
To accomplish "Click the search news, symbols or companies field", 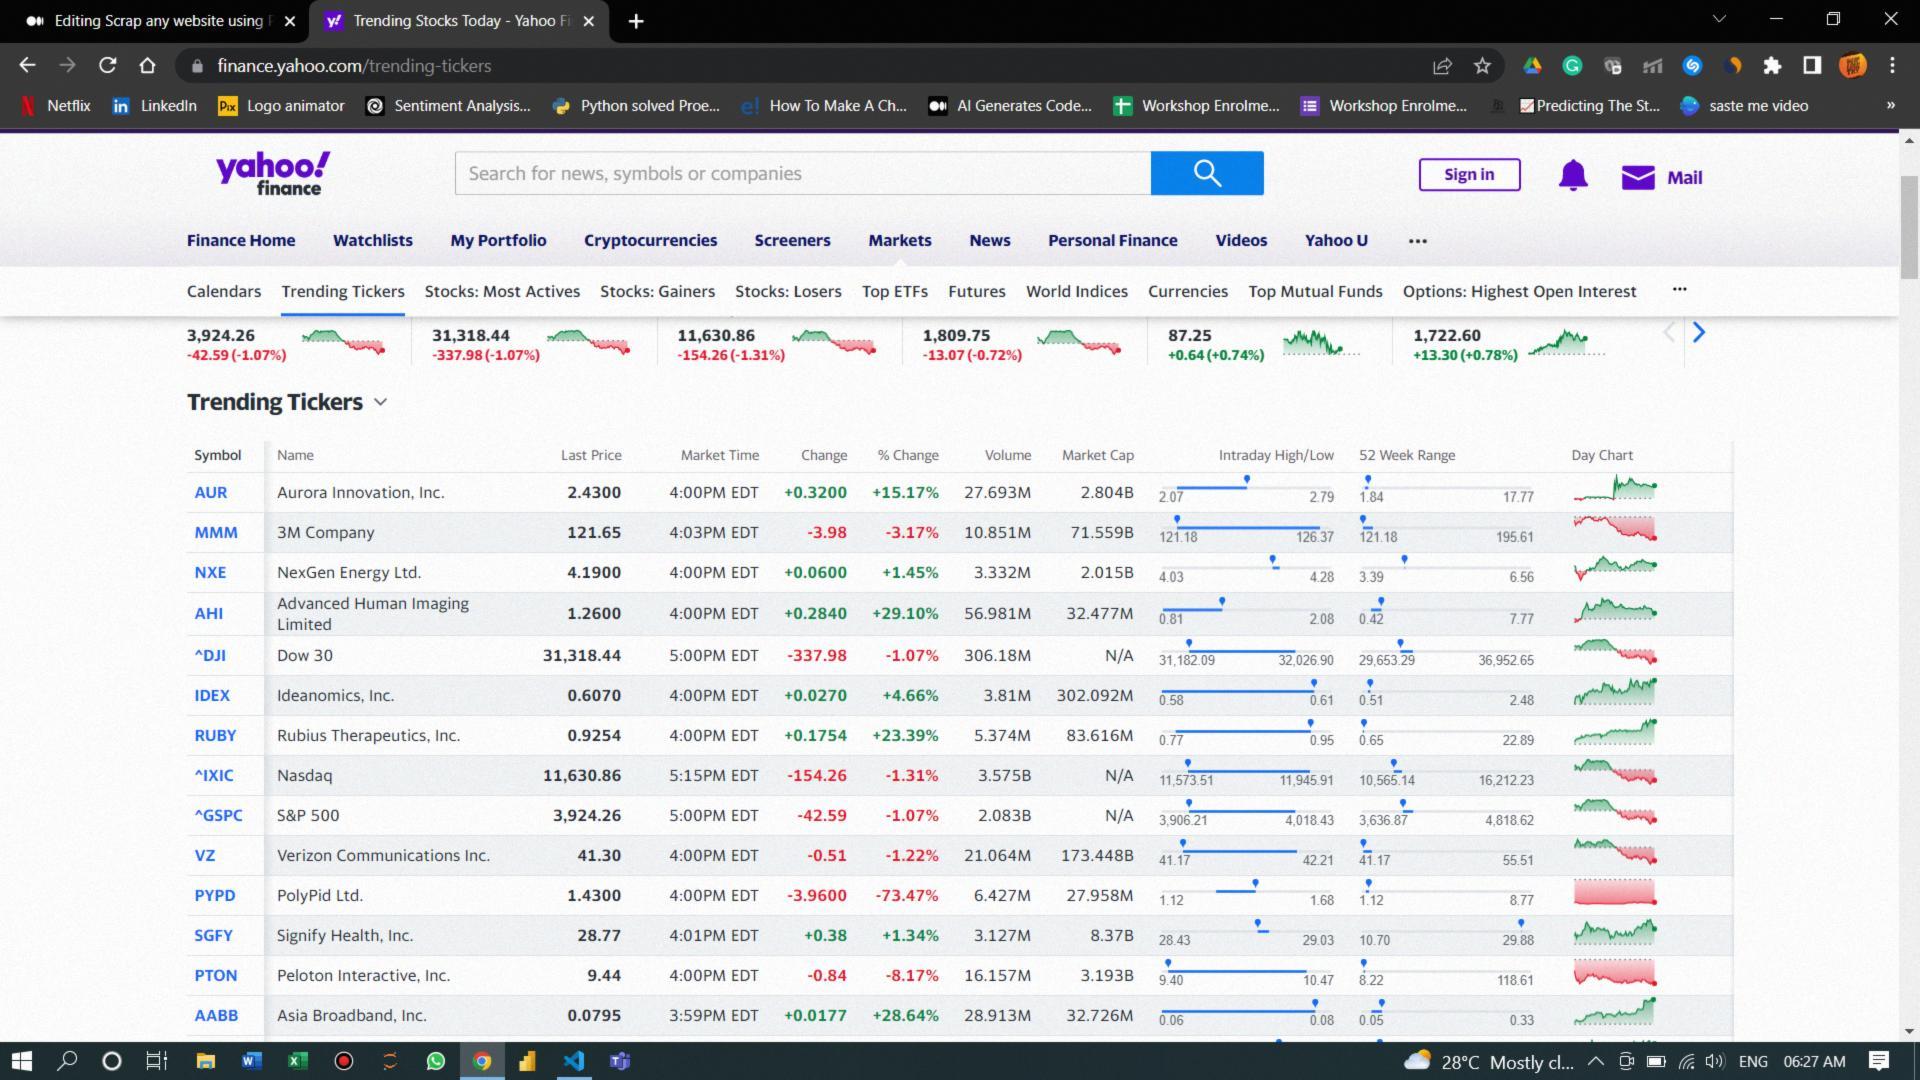I will coord(803,173).
